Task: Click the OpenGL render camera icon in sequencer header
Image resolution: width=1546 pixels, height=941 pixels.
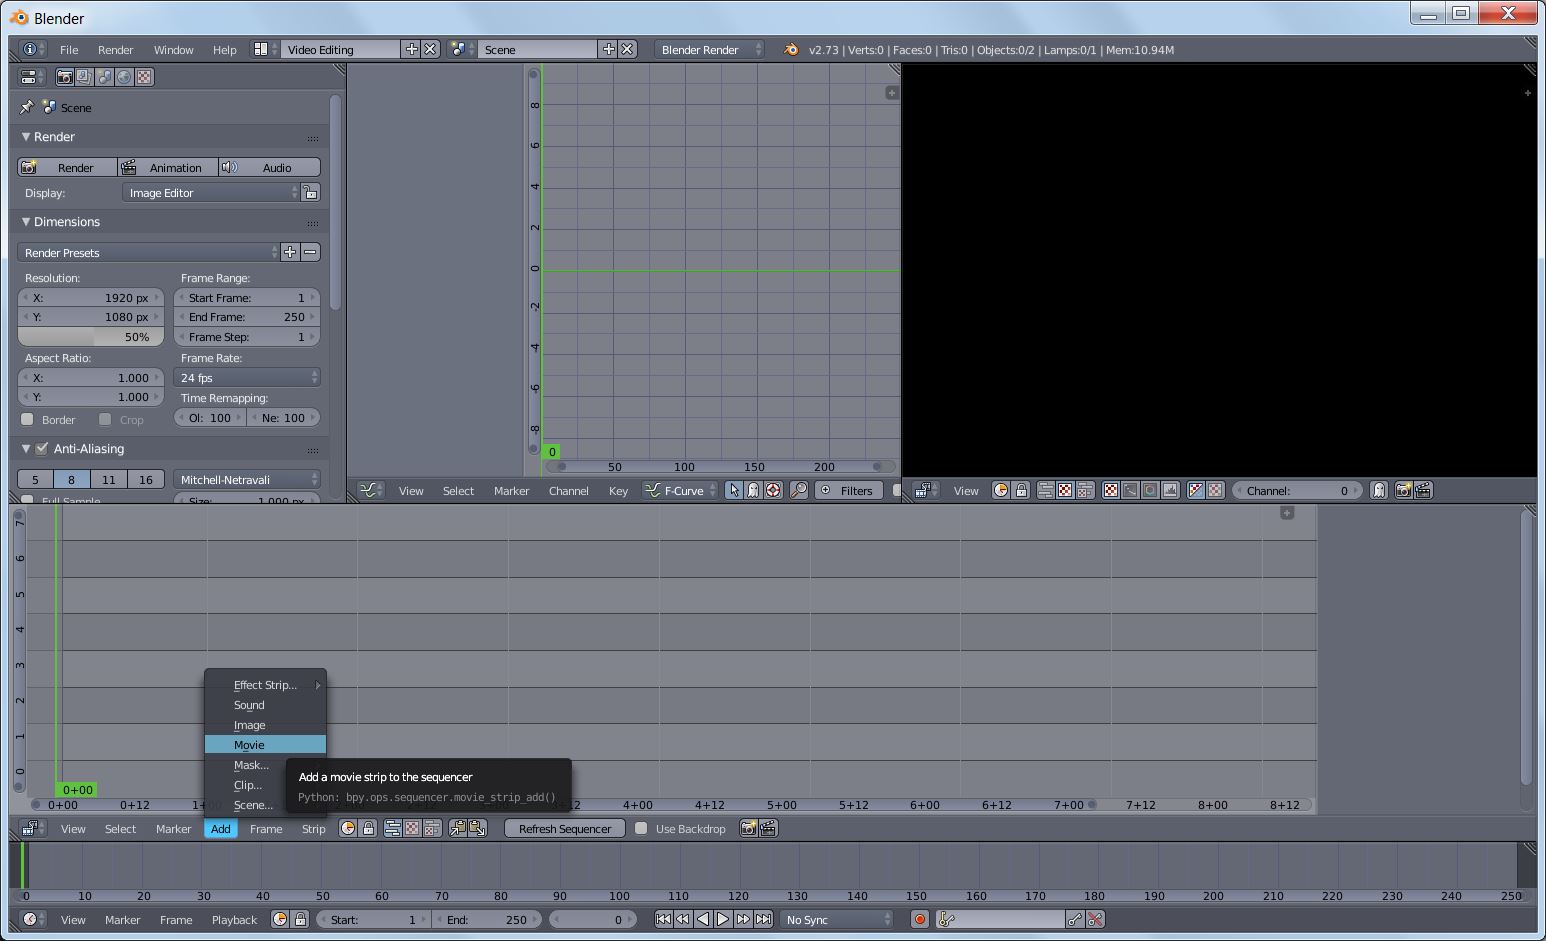Action: tap(748, 828)
